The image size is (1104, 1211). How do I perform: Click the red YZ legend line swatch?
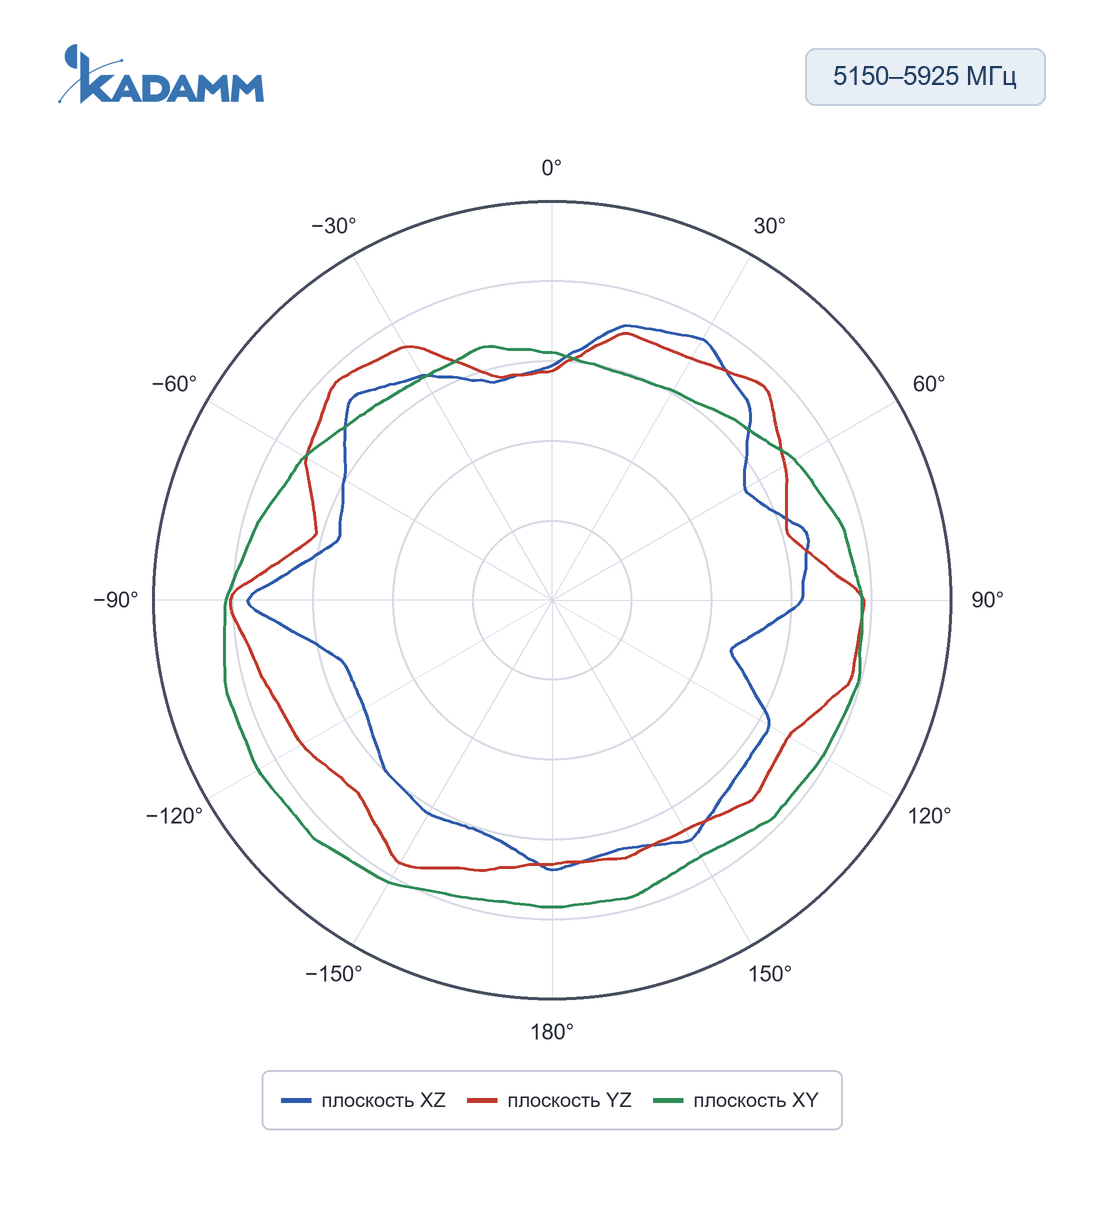[x=483, y=1101]
